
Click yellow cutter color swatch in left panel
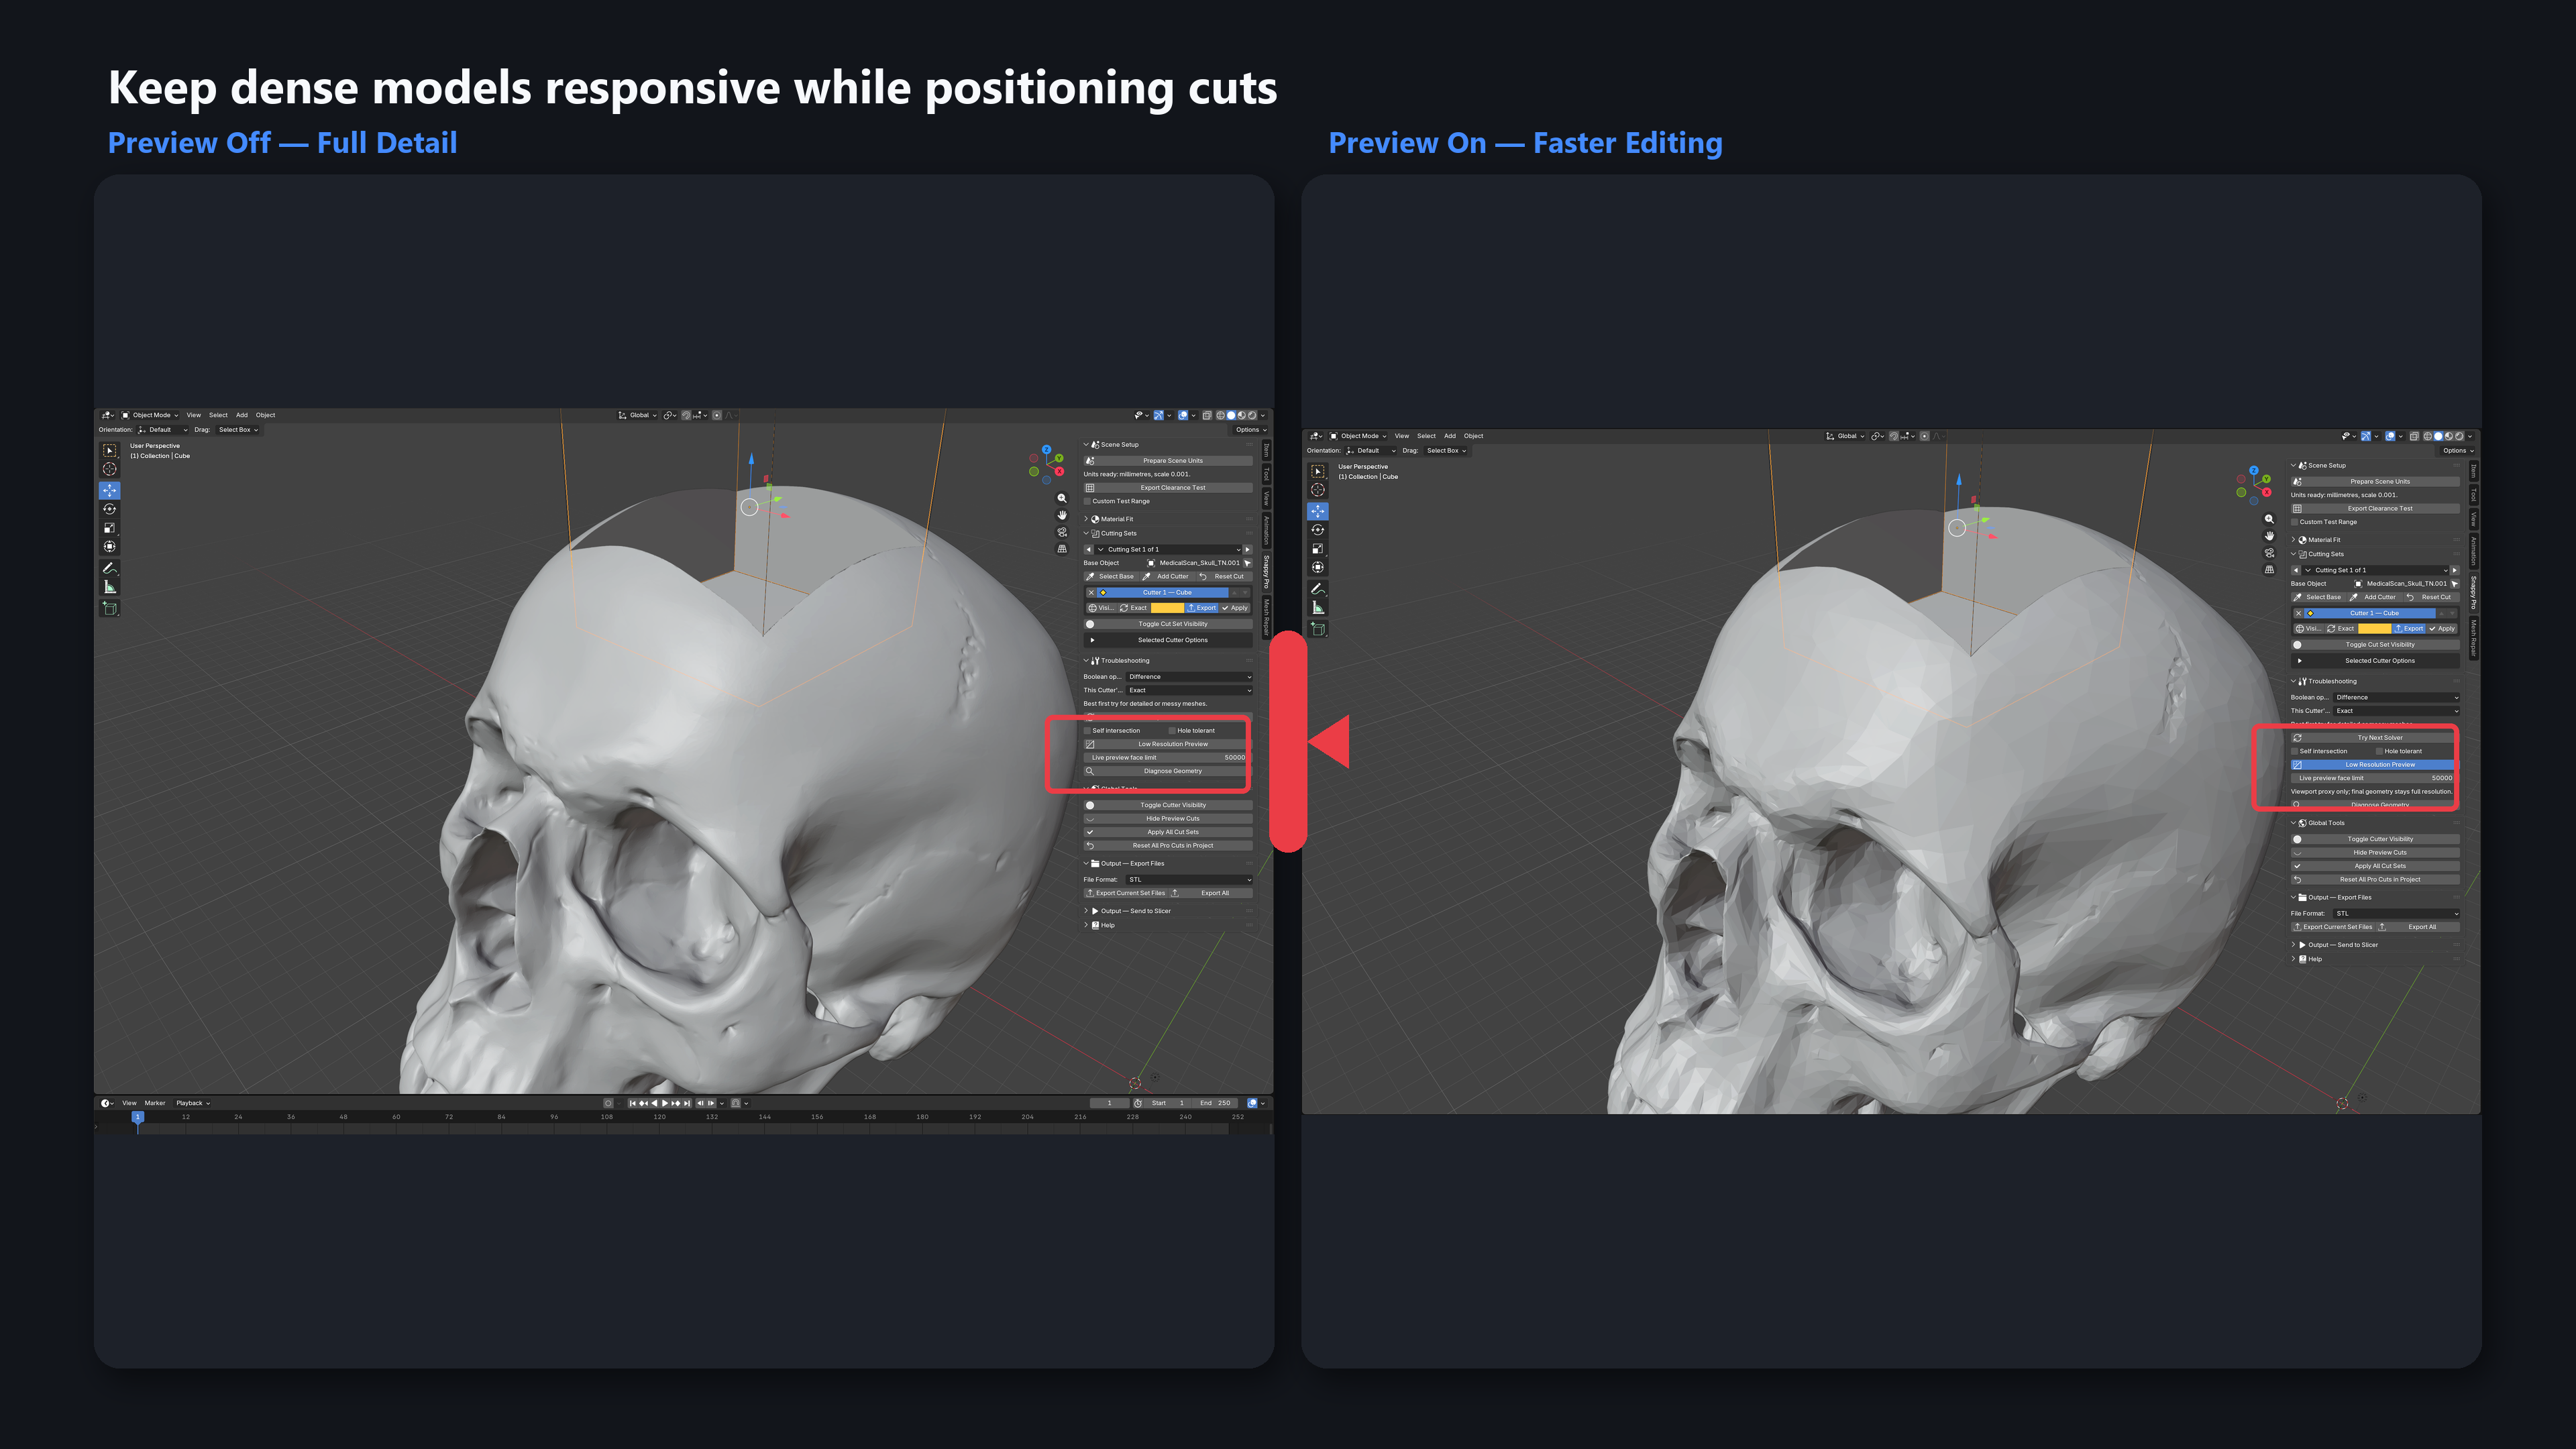pyautogui.click(x=1167, y=608)
